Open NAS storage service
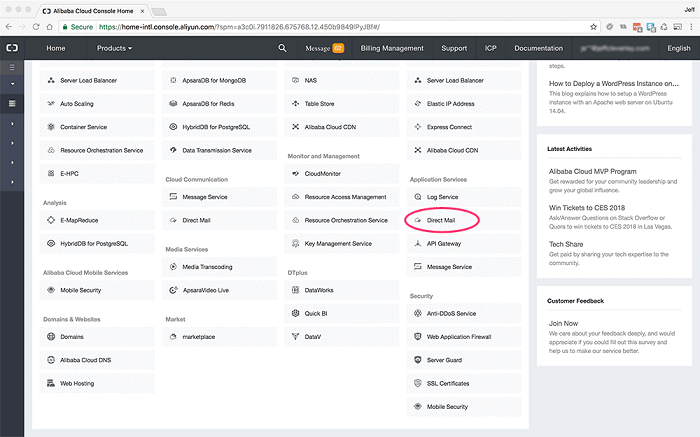 (342, 80)
